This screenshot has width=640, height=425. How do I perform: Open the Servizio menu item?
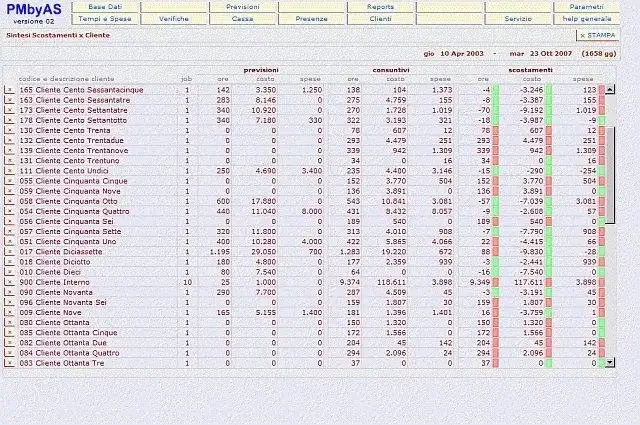pyautogui.click(x=518, y=19)
